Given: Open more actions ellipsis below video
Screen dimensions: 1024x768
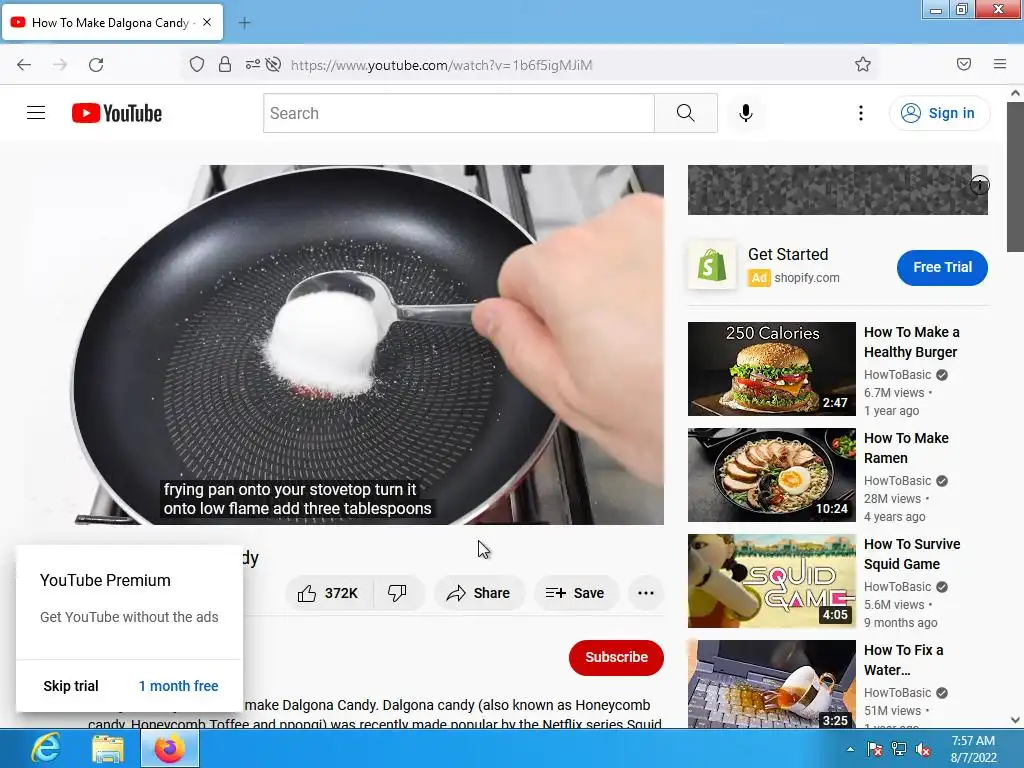Looking at the screenshot, I should [x=646, y=593].
